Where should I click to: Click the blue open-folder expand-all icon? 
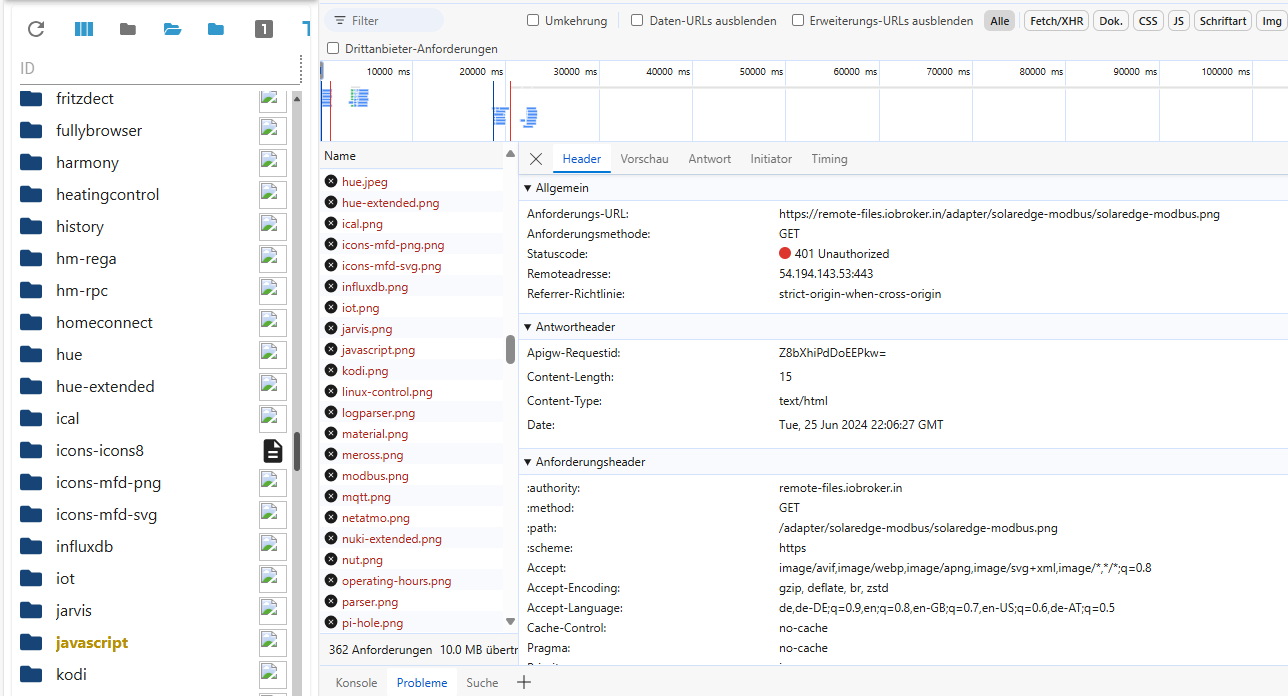[172, 29]
